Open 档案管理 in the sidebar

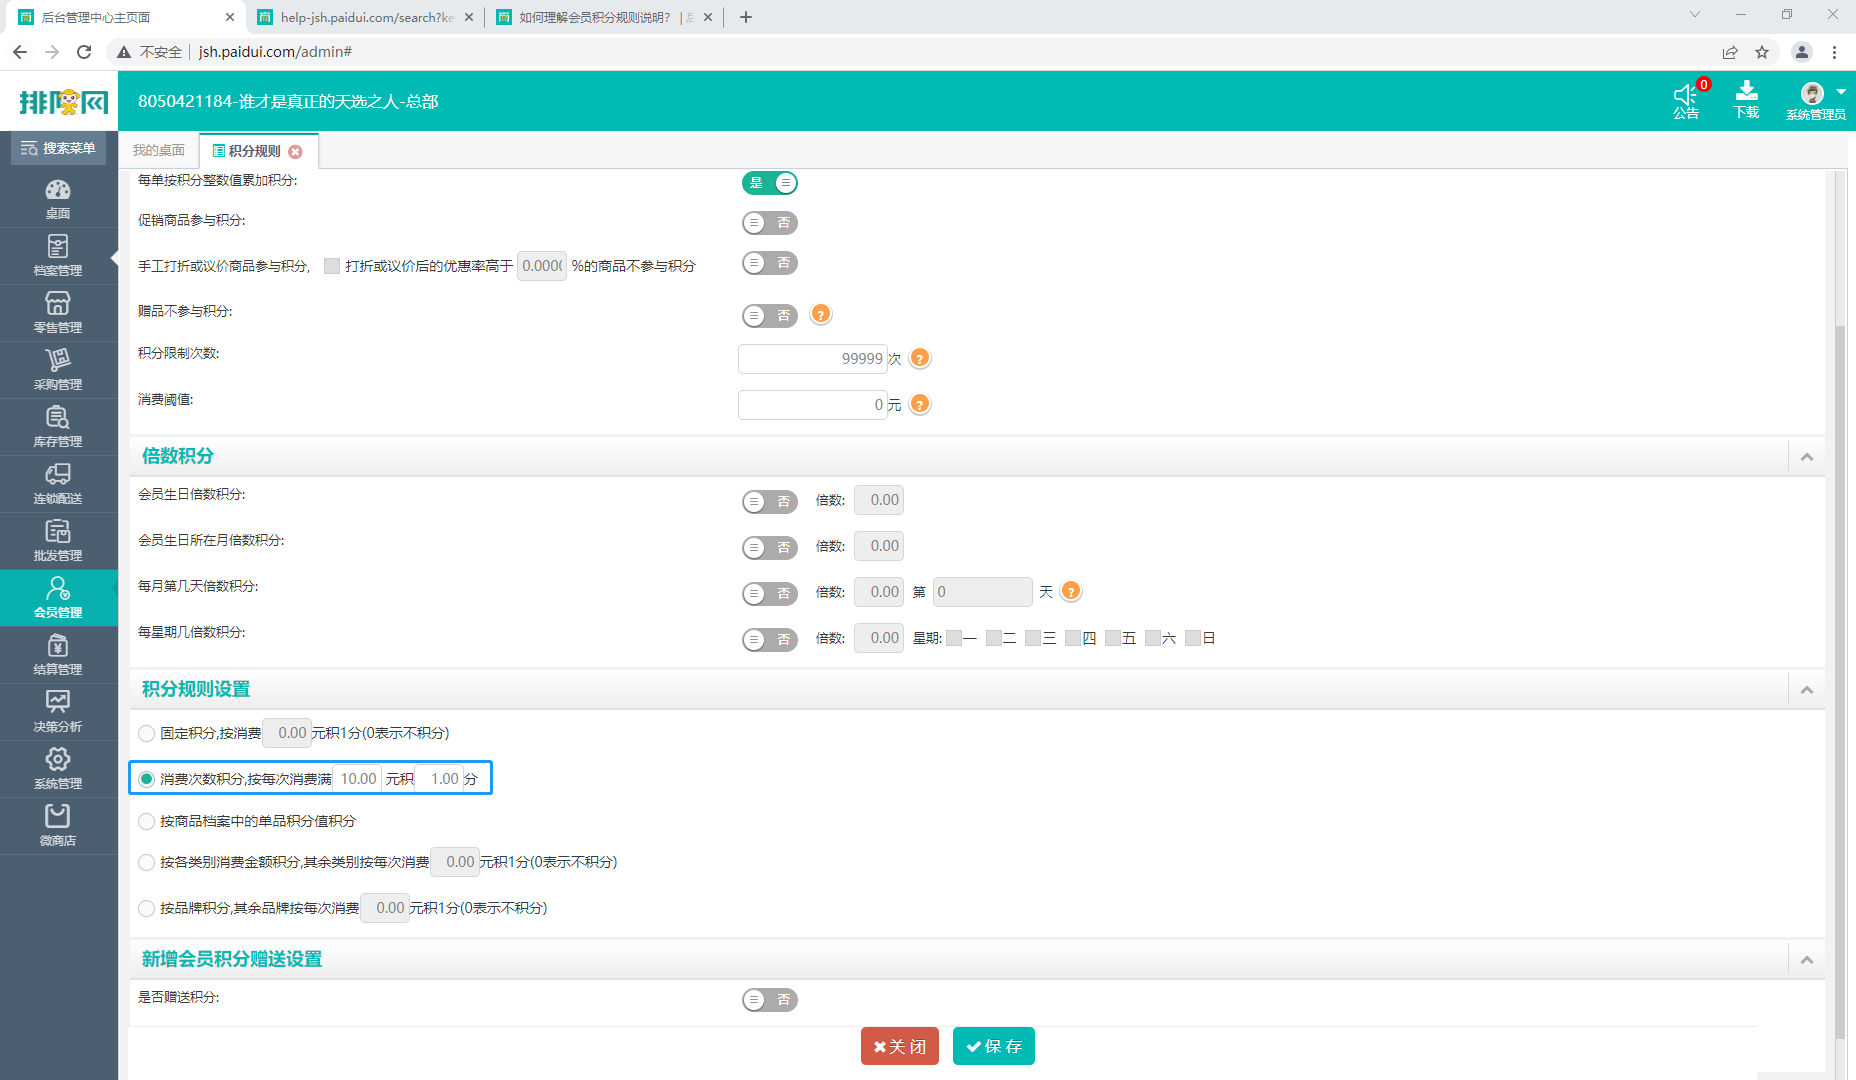pos(58,256)
